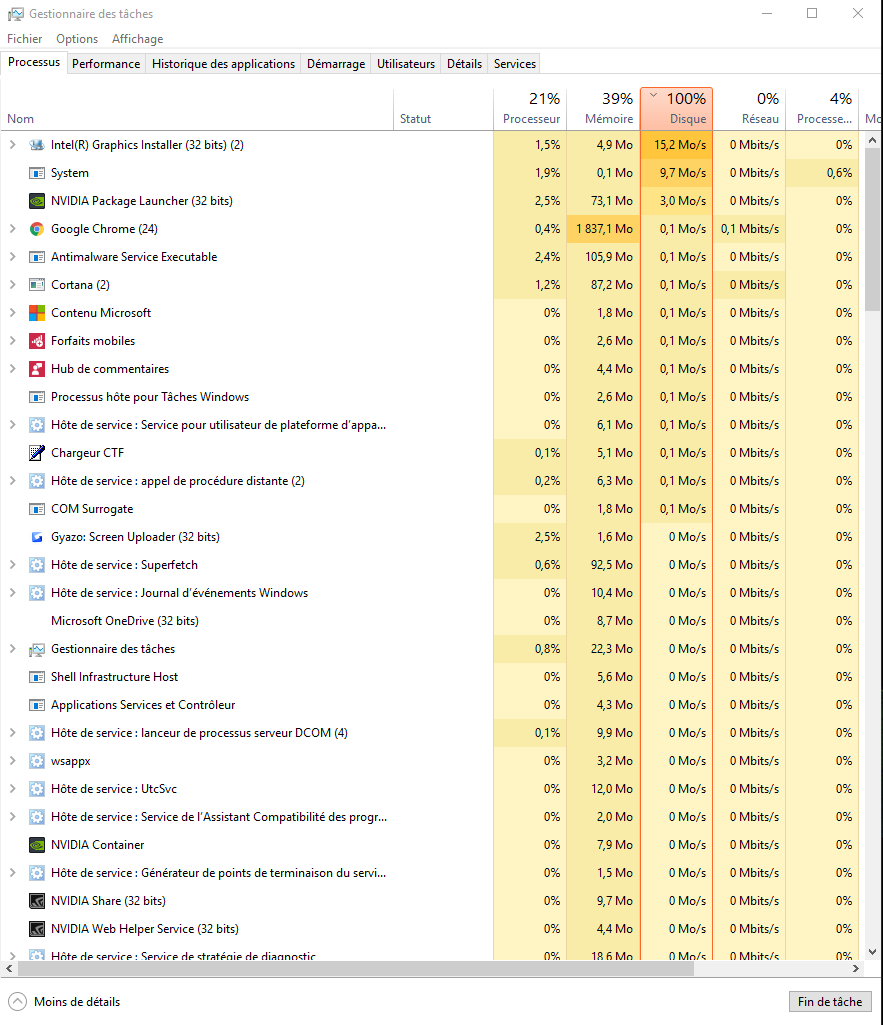Click the UtcSvc service gear icon
883x1025 pixels.
click(x=37, y=789)
